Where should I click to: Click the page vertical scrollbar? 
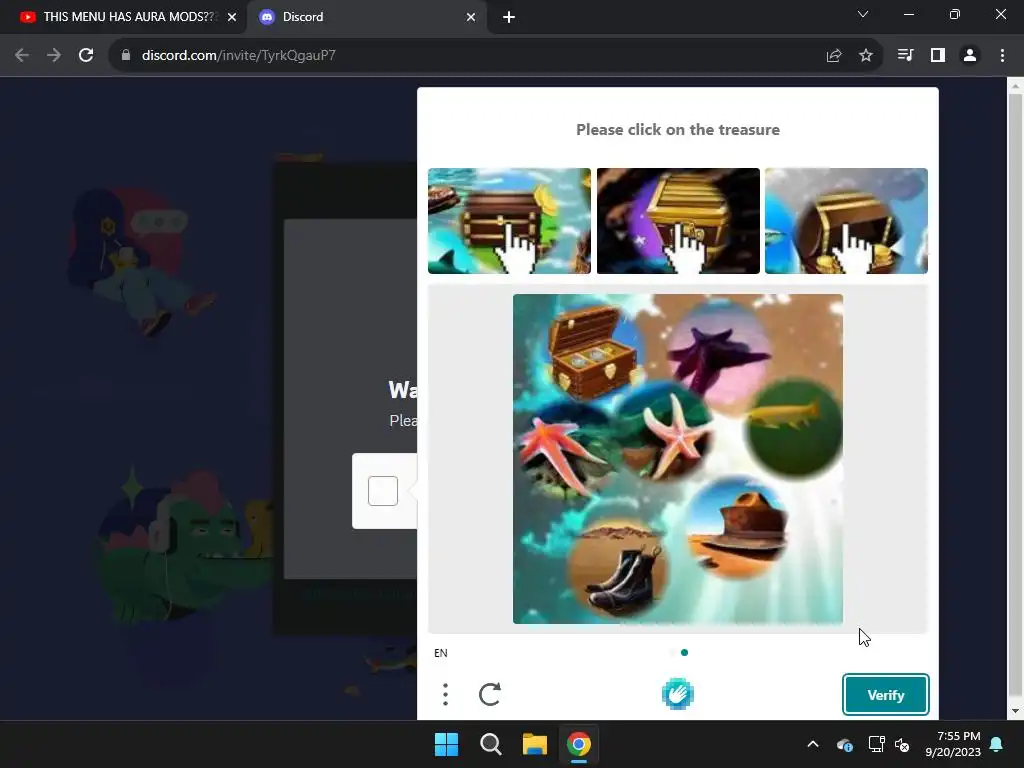click(1015, 395)
